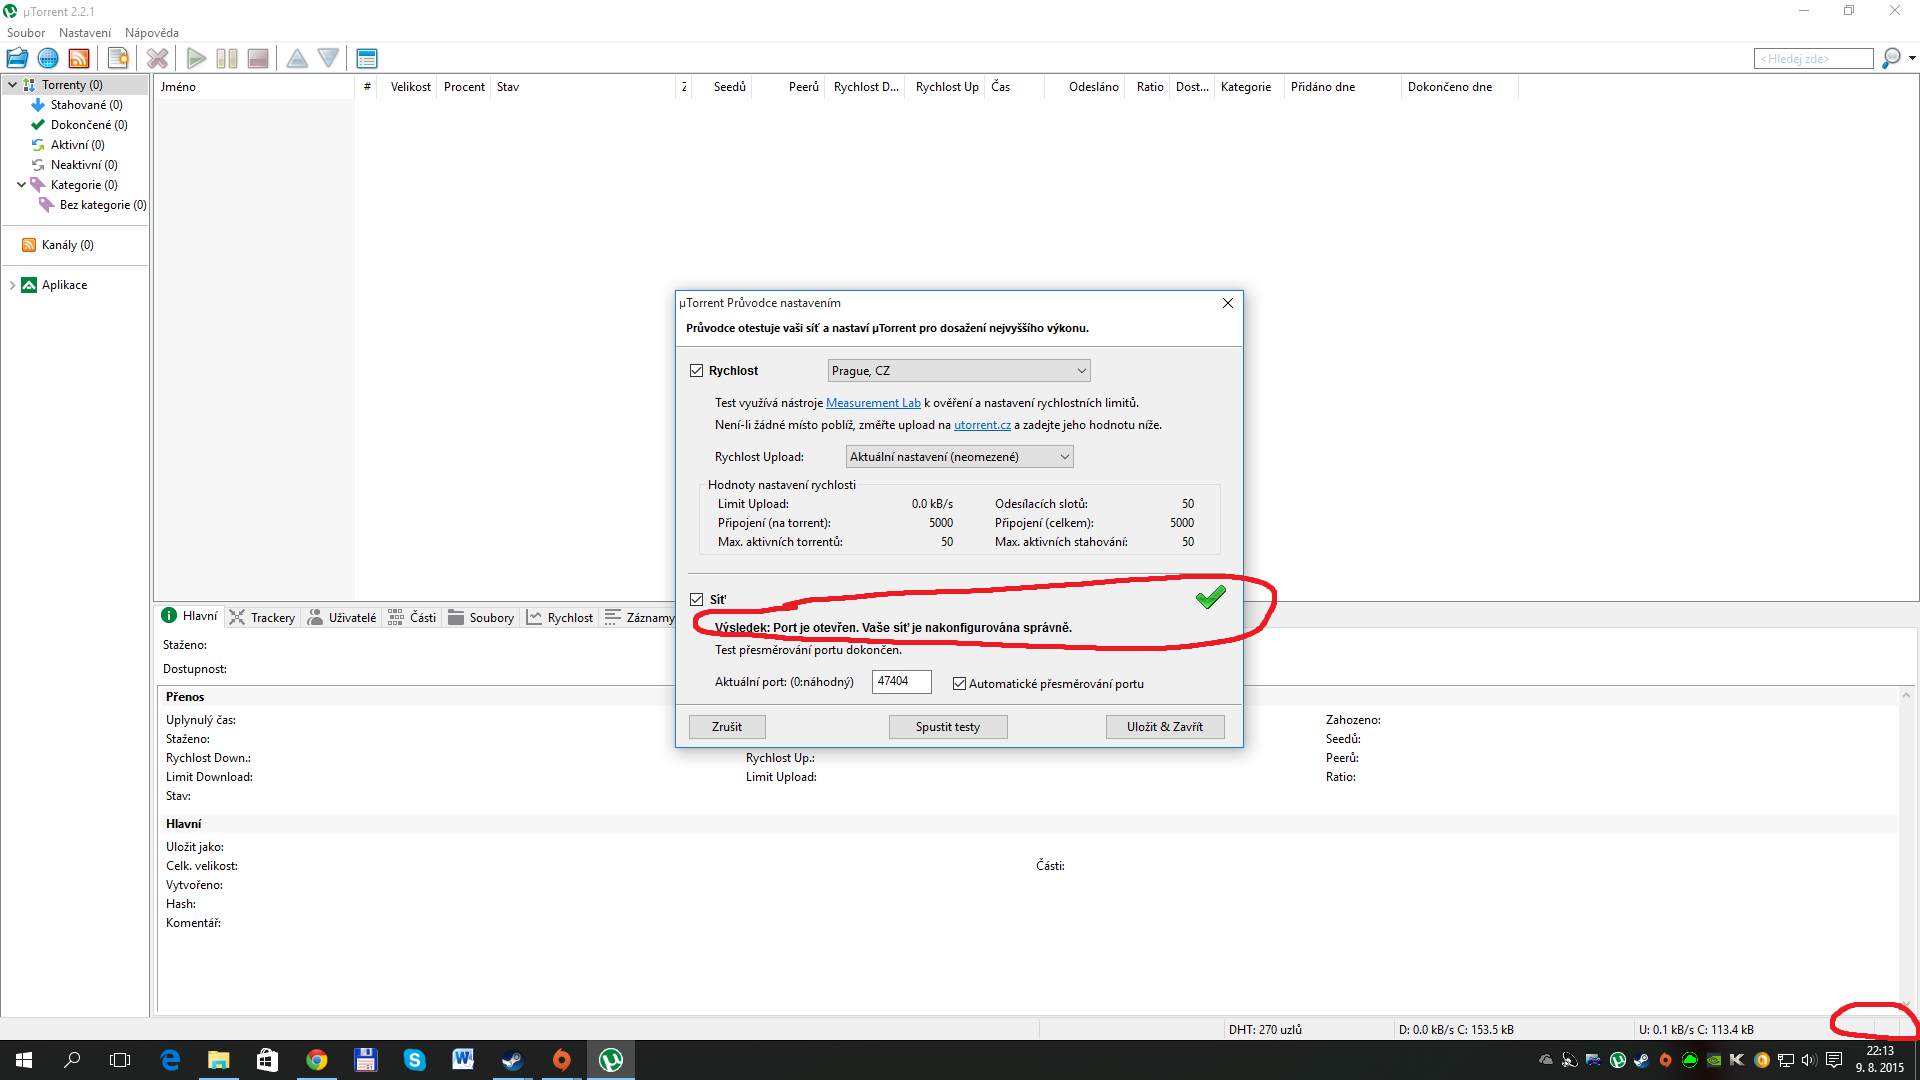The image size is (1920, 1080).
Task: Switch to the Trackery tab
Action: click(263, 618)
